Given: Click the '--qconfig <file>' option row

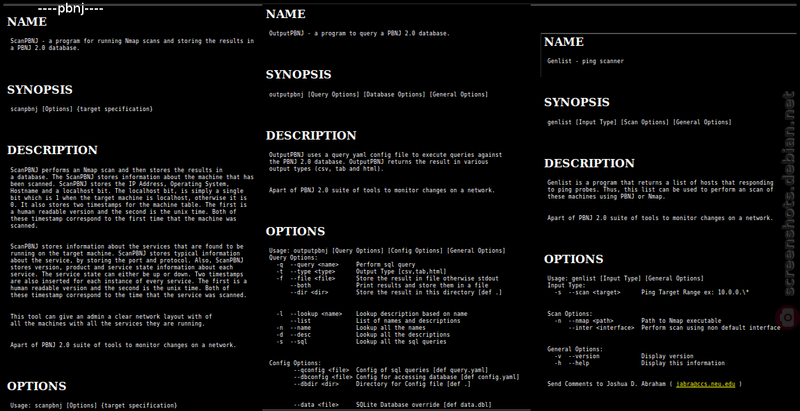Looking at the screenshot, I should 391,370.
